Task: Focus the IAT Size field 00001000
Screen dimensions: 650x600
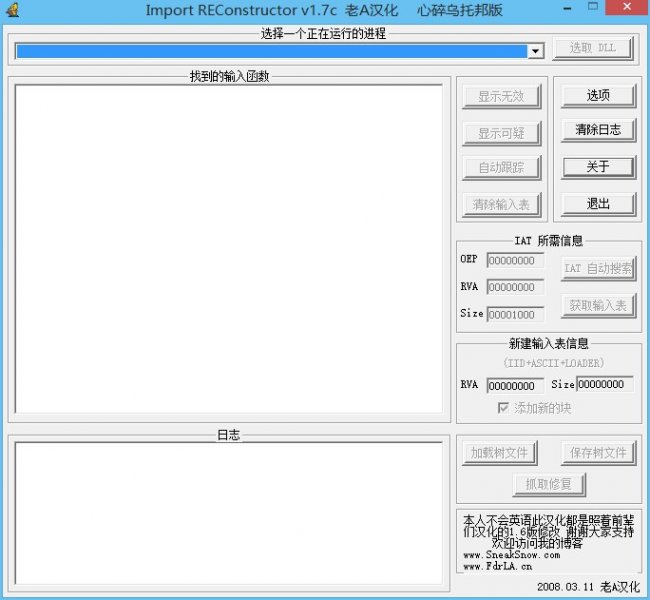Action: (x=515, y=315)
